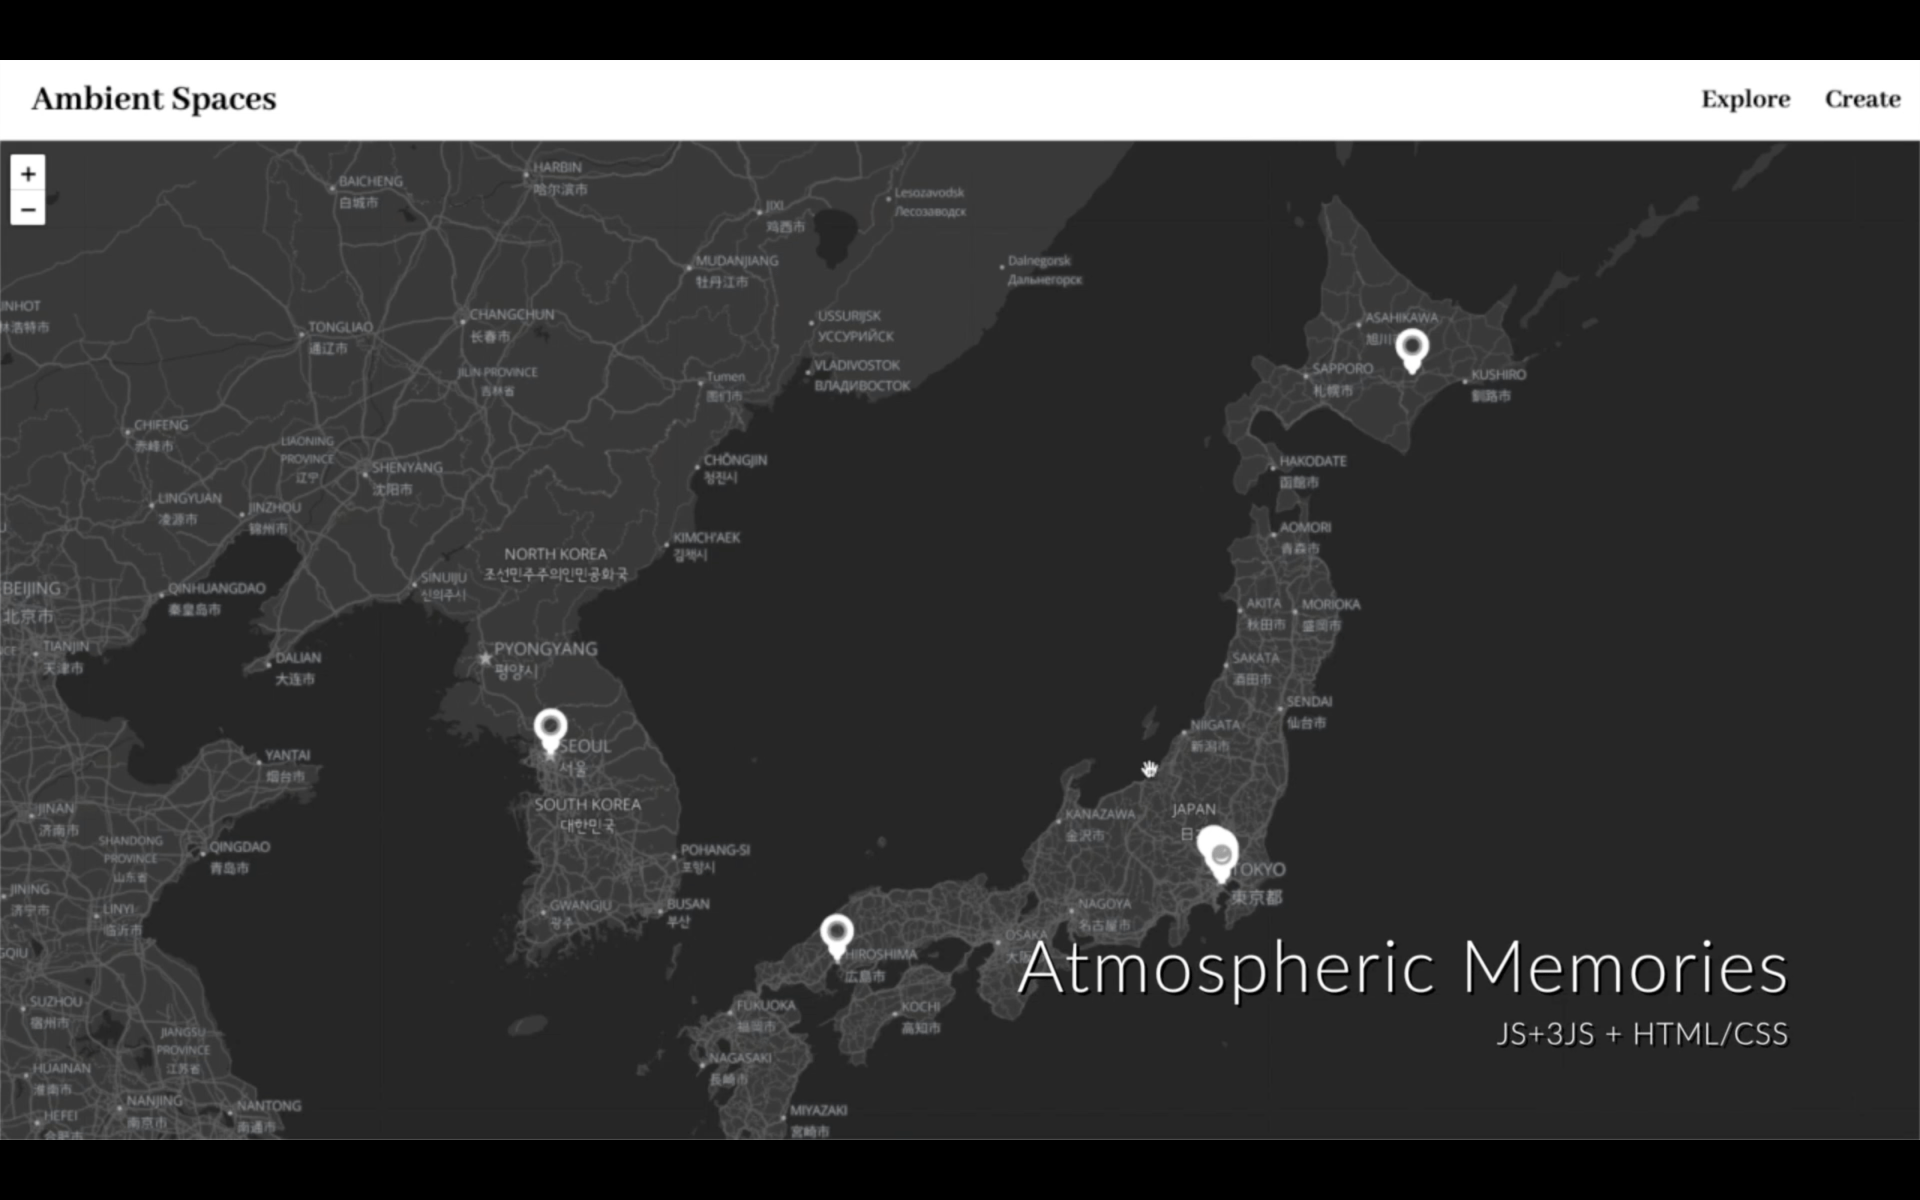Click the Fukuoka city label
1920x1200 pixels.
point(766,1006)
